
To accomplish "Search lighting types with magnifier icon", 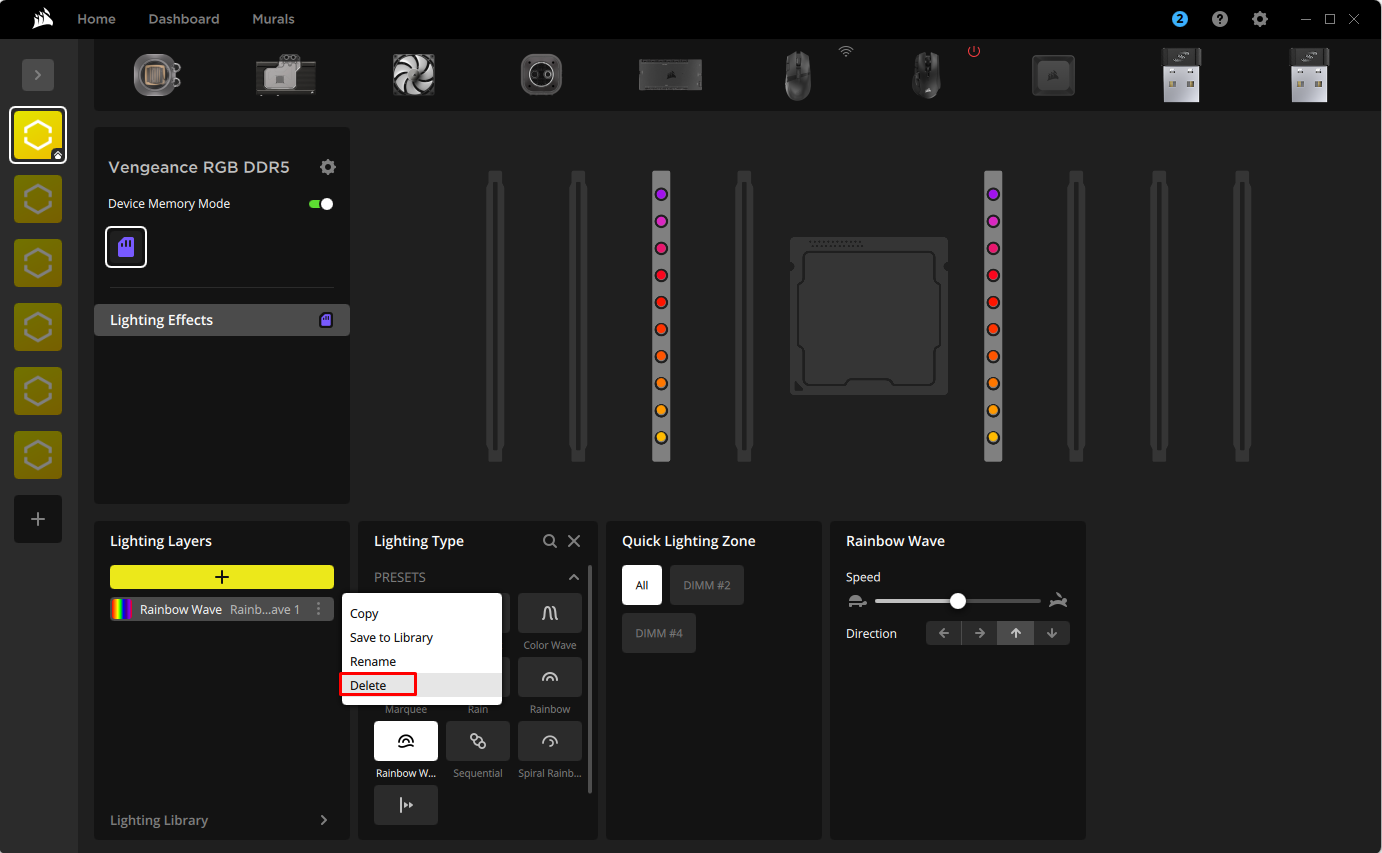I will coord(550,541).
